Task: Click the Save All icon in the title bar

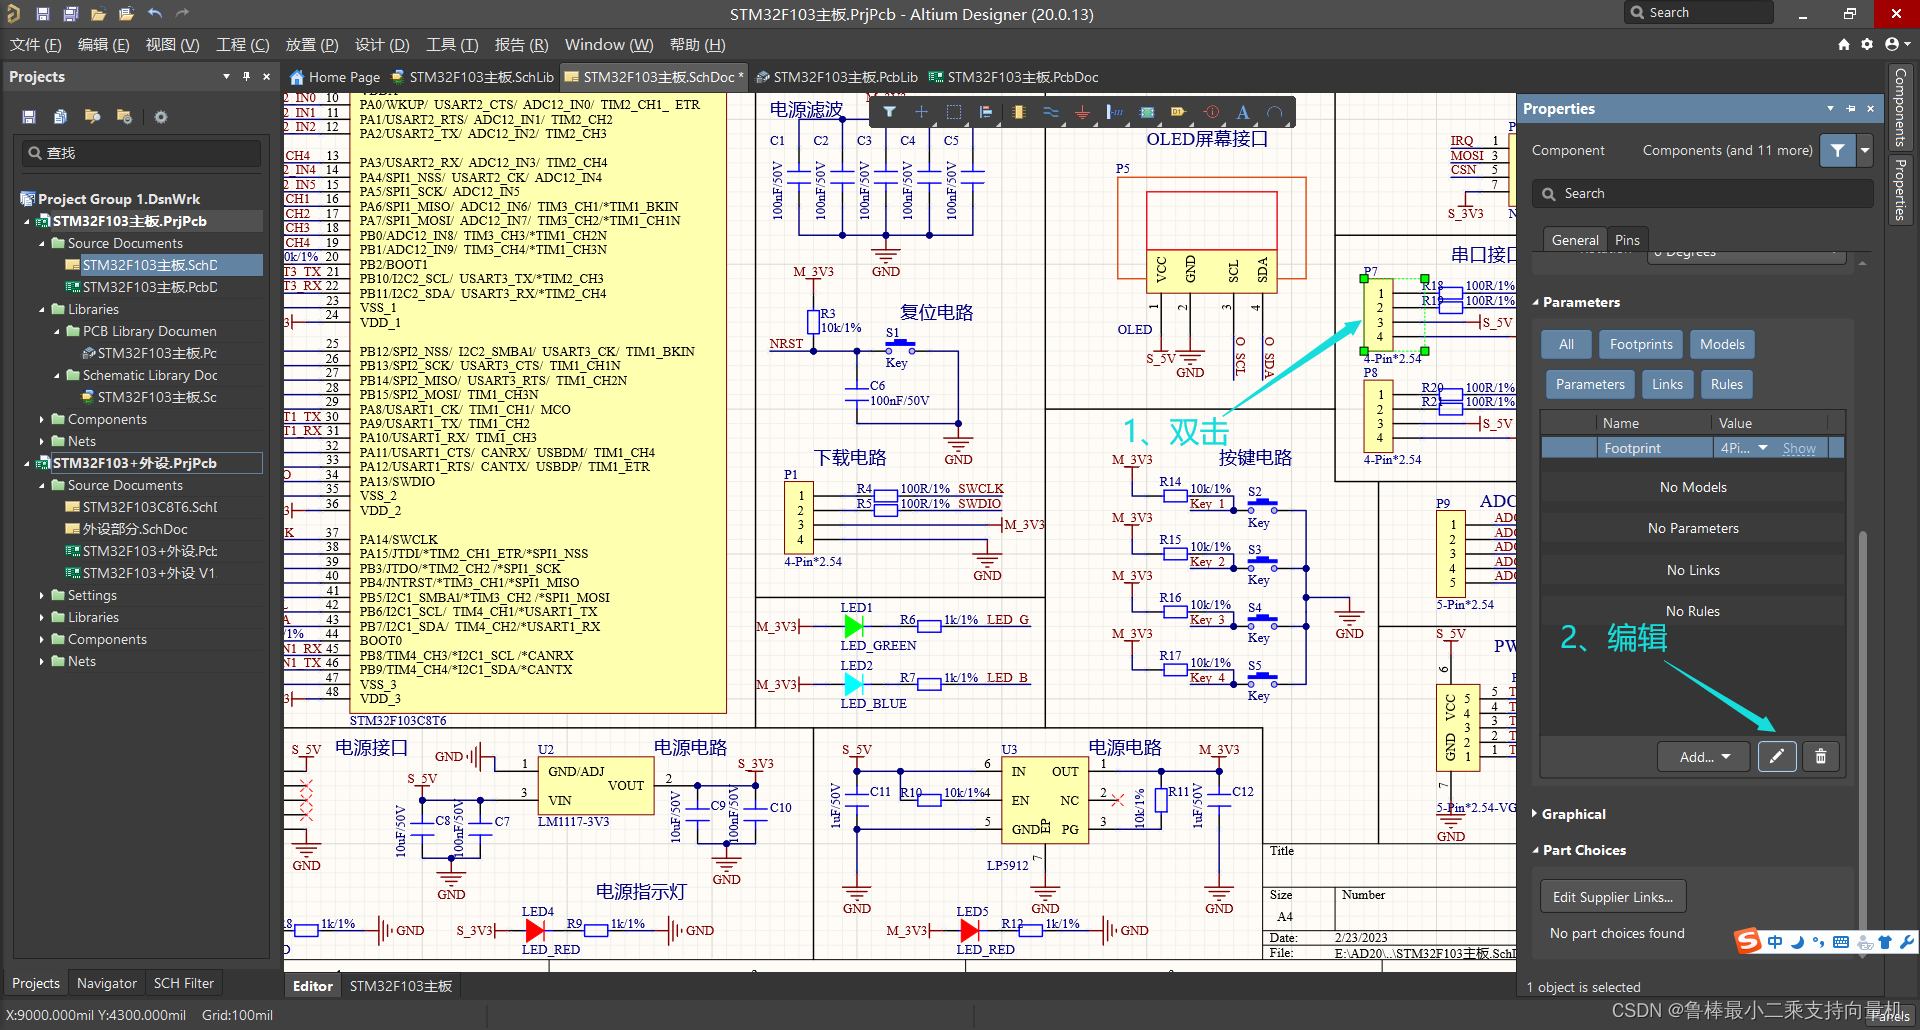Action: pos(71,14)
